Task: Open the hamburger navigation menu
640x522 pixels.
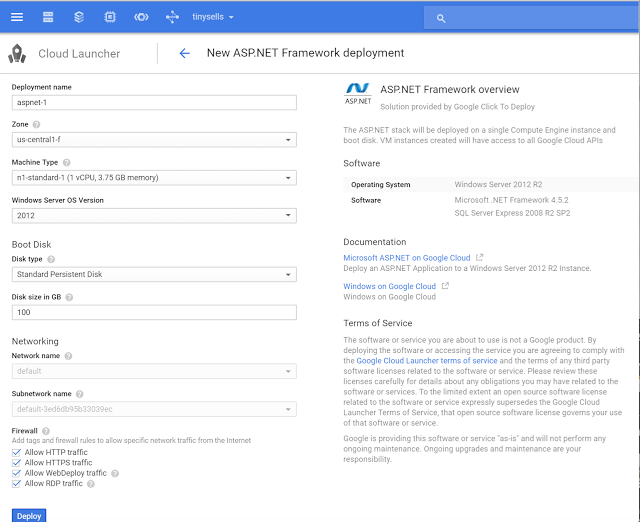Action: pos(17,17)
